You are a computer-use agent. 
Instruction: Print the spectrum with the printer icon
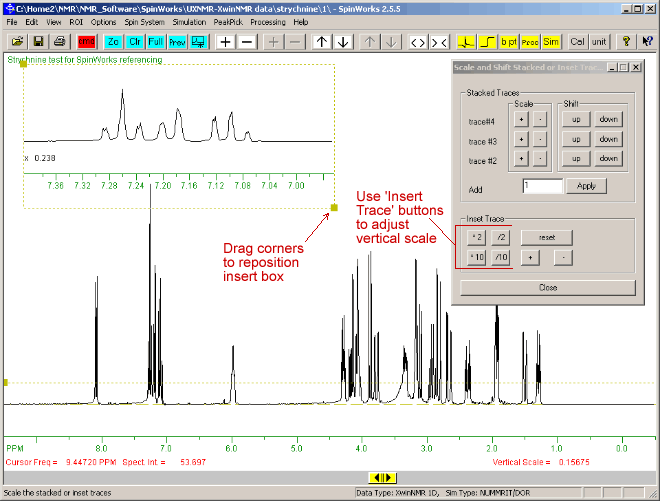coord(60,42)
